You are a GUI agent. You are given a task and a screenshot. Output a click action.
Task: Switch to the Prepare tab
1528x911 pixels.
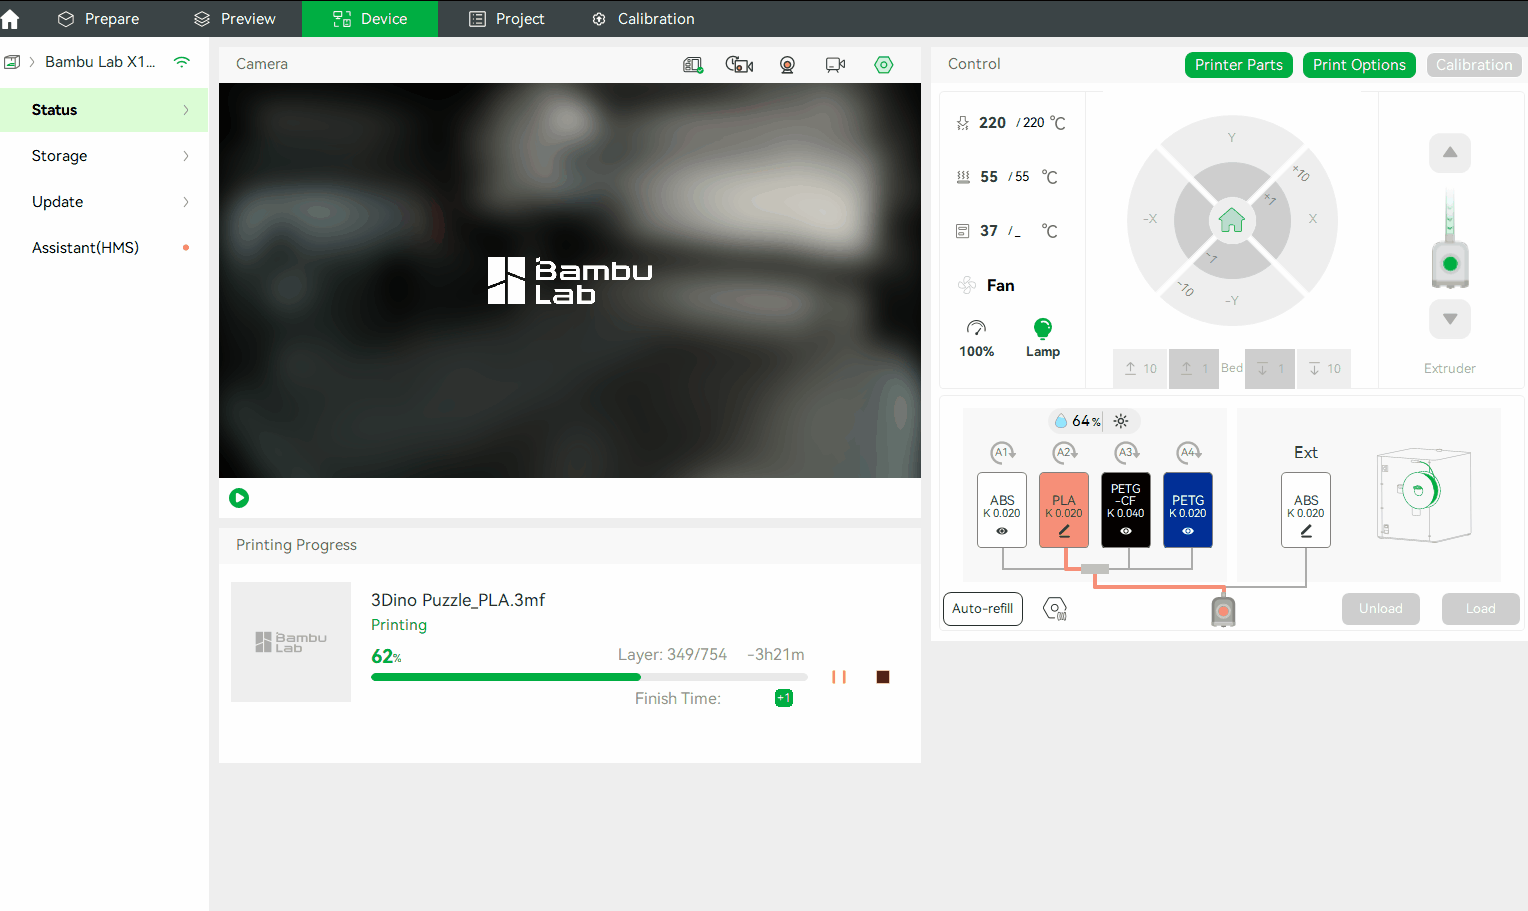[x=98, y=19]
